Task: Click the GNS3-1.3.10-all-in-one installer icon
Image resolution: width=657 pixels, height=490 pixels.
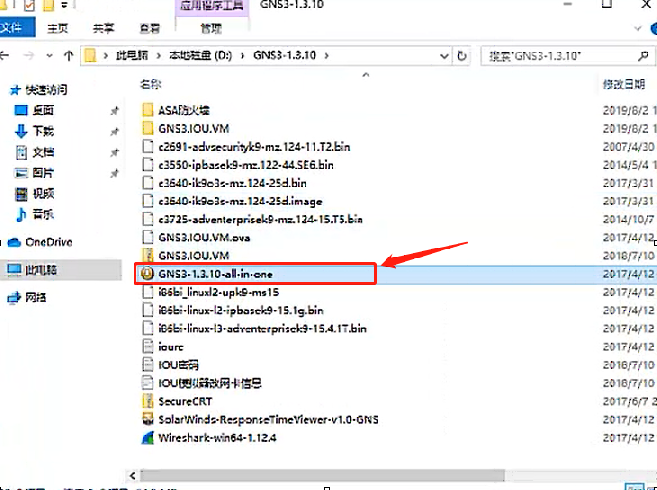Action: [x=147, y=274]
